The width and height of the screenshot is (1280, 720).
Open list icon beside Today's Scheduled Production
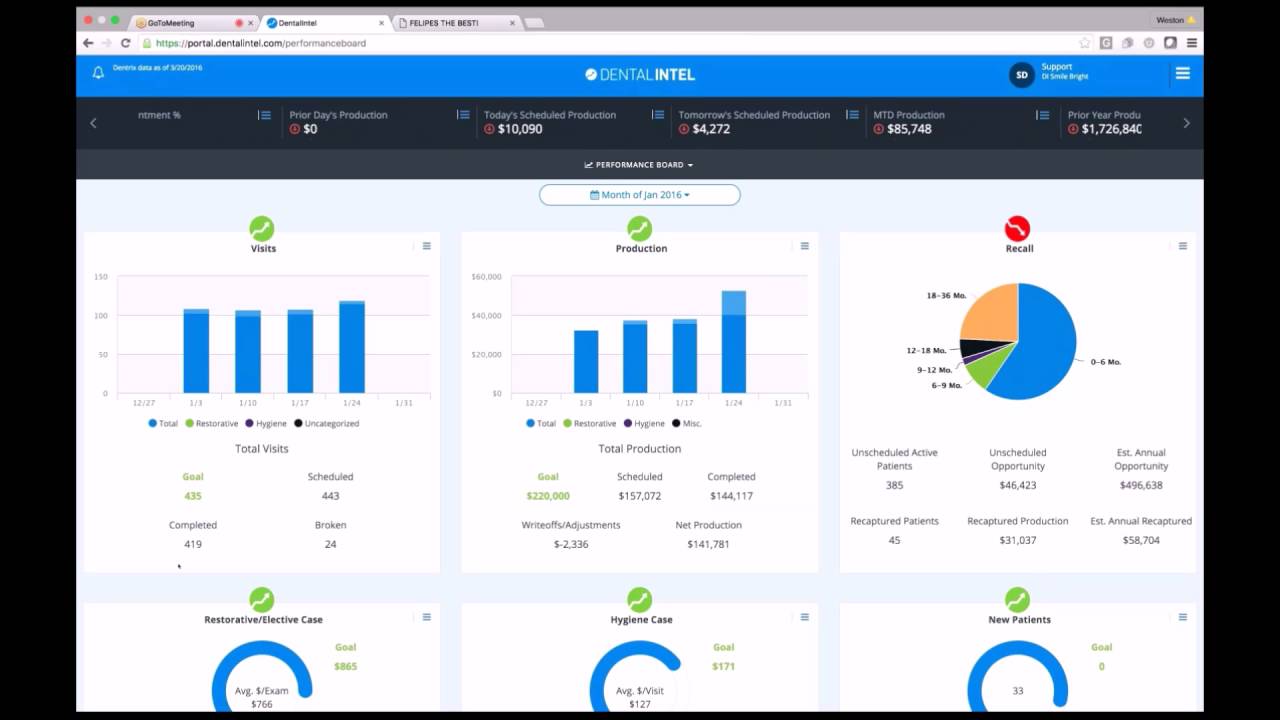[658, 115]
